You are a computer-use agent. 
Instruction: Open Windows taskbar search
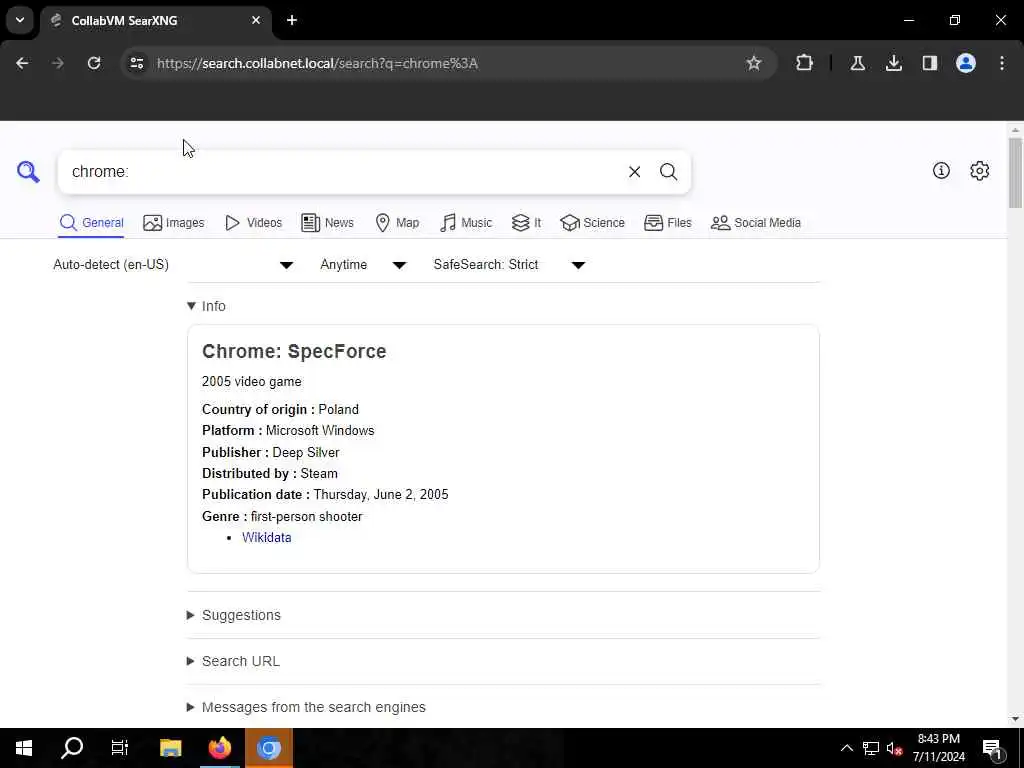[x=72, y=748]
